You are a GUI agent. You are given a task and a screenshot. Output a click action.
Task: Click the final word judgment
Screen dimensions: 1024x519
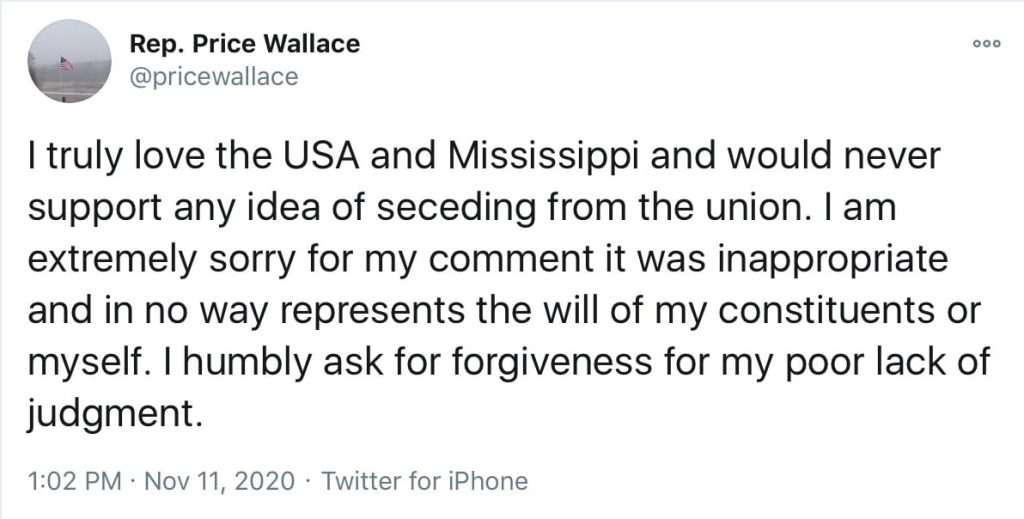[x=111, y=414]
